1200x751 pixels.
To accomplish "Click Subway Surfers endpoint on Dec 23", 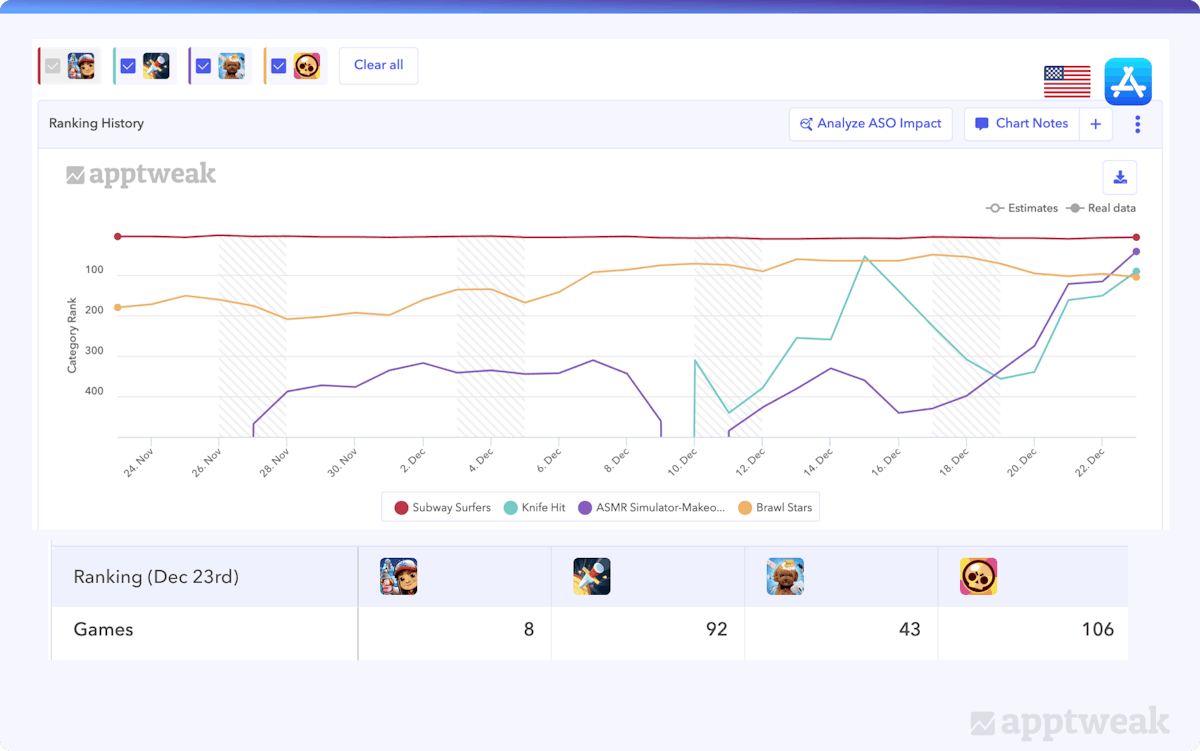I will click(x=1136, y=237).
